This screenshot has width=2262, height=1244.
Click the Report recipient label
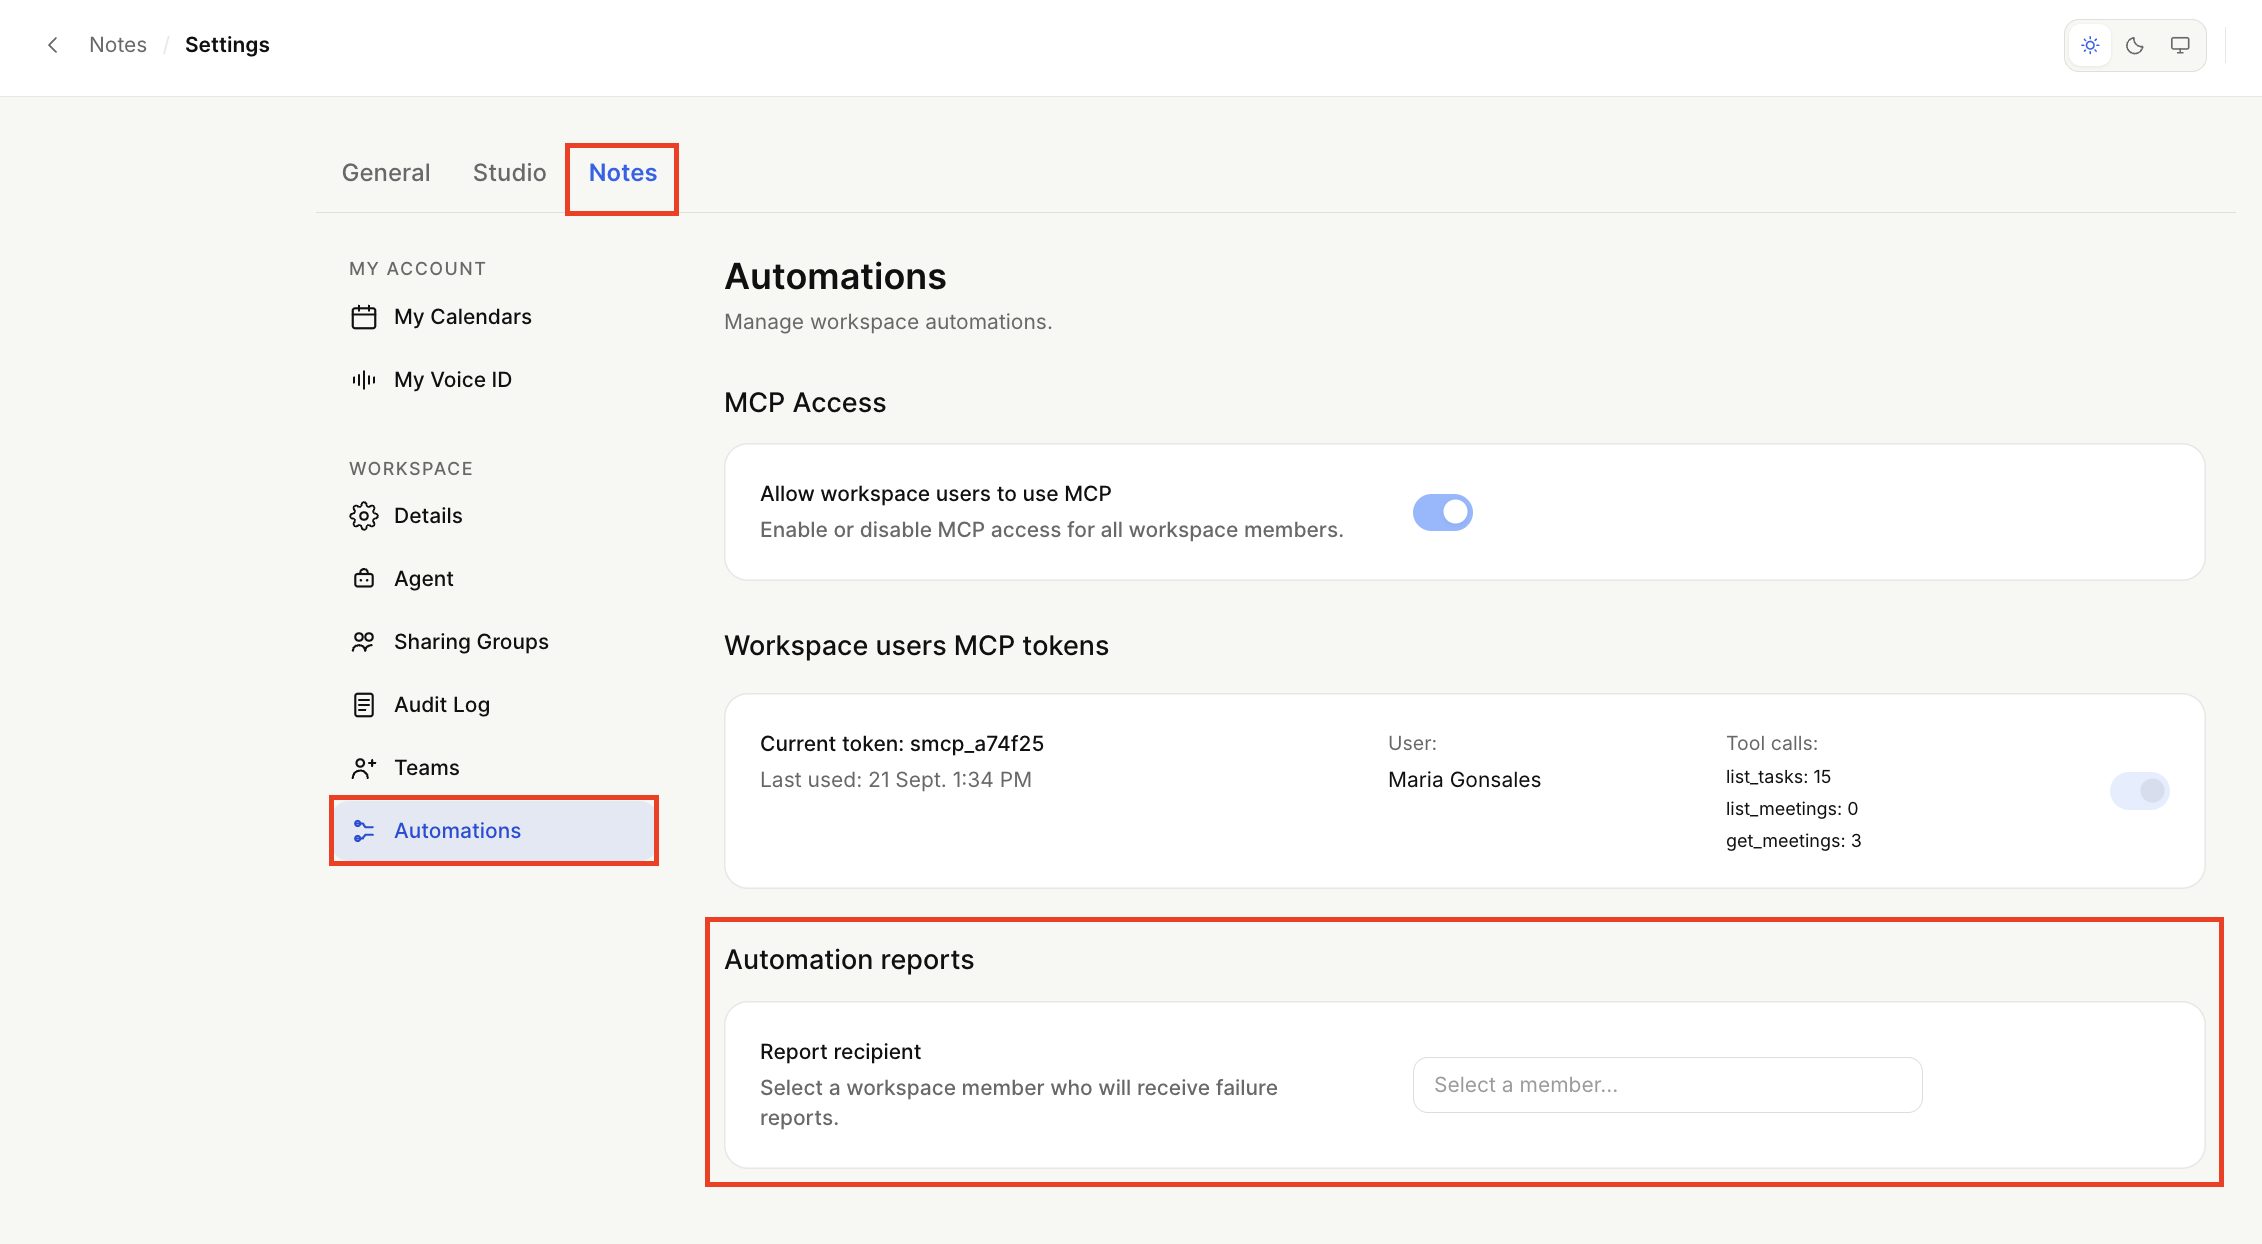840,1052
